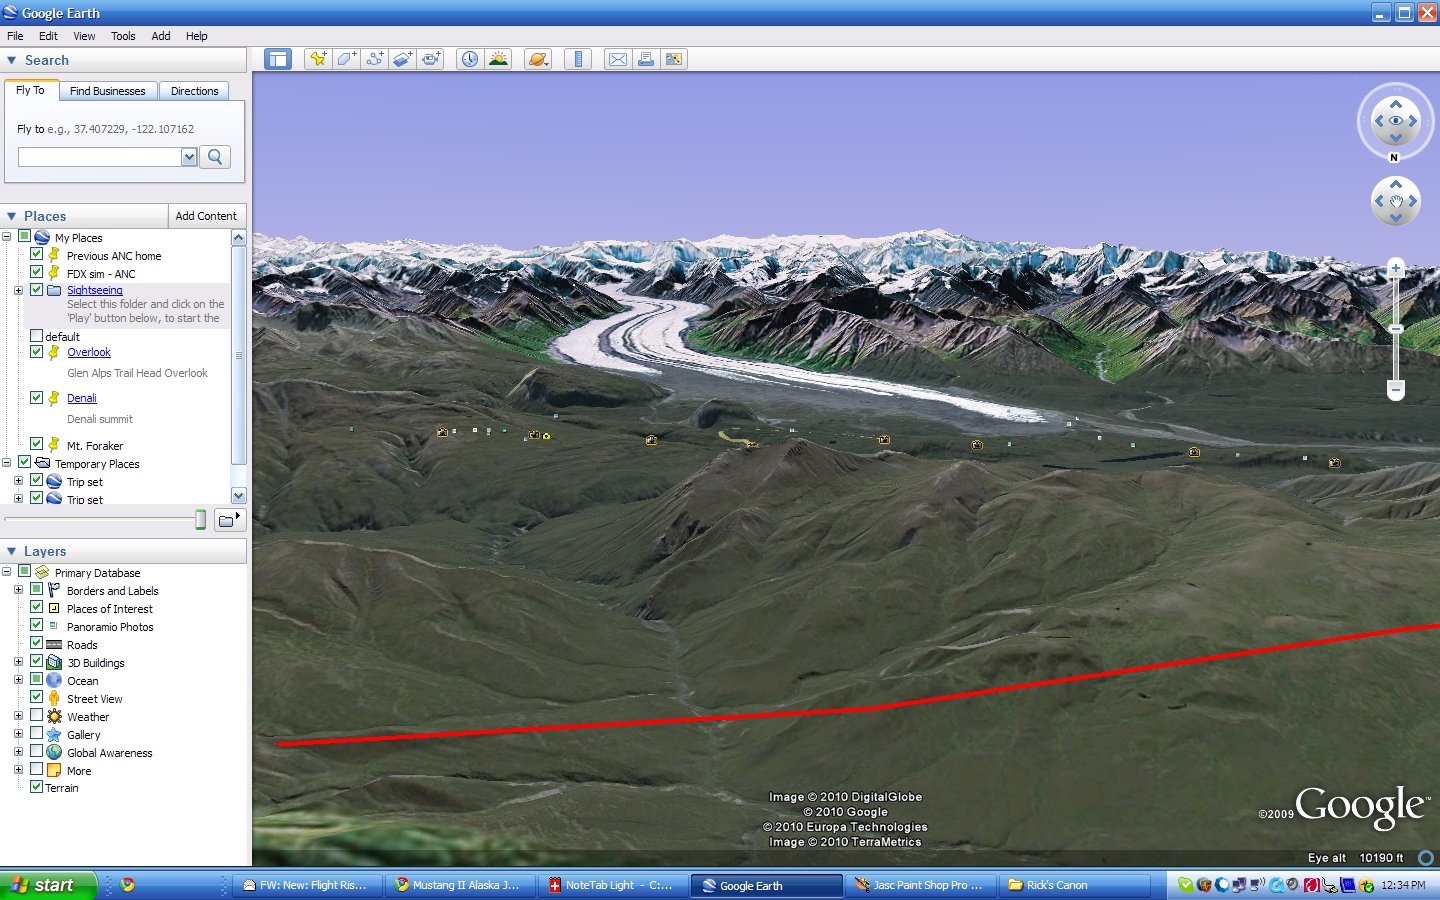The height and width of the screenshot is (900, 1440).
Task: View in Google Maps icon
Action: pyautogui.click(x=674, y=59)
